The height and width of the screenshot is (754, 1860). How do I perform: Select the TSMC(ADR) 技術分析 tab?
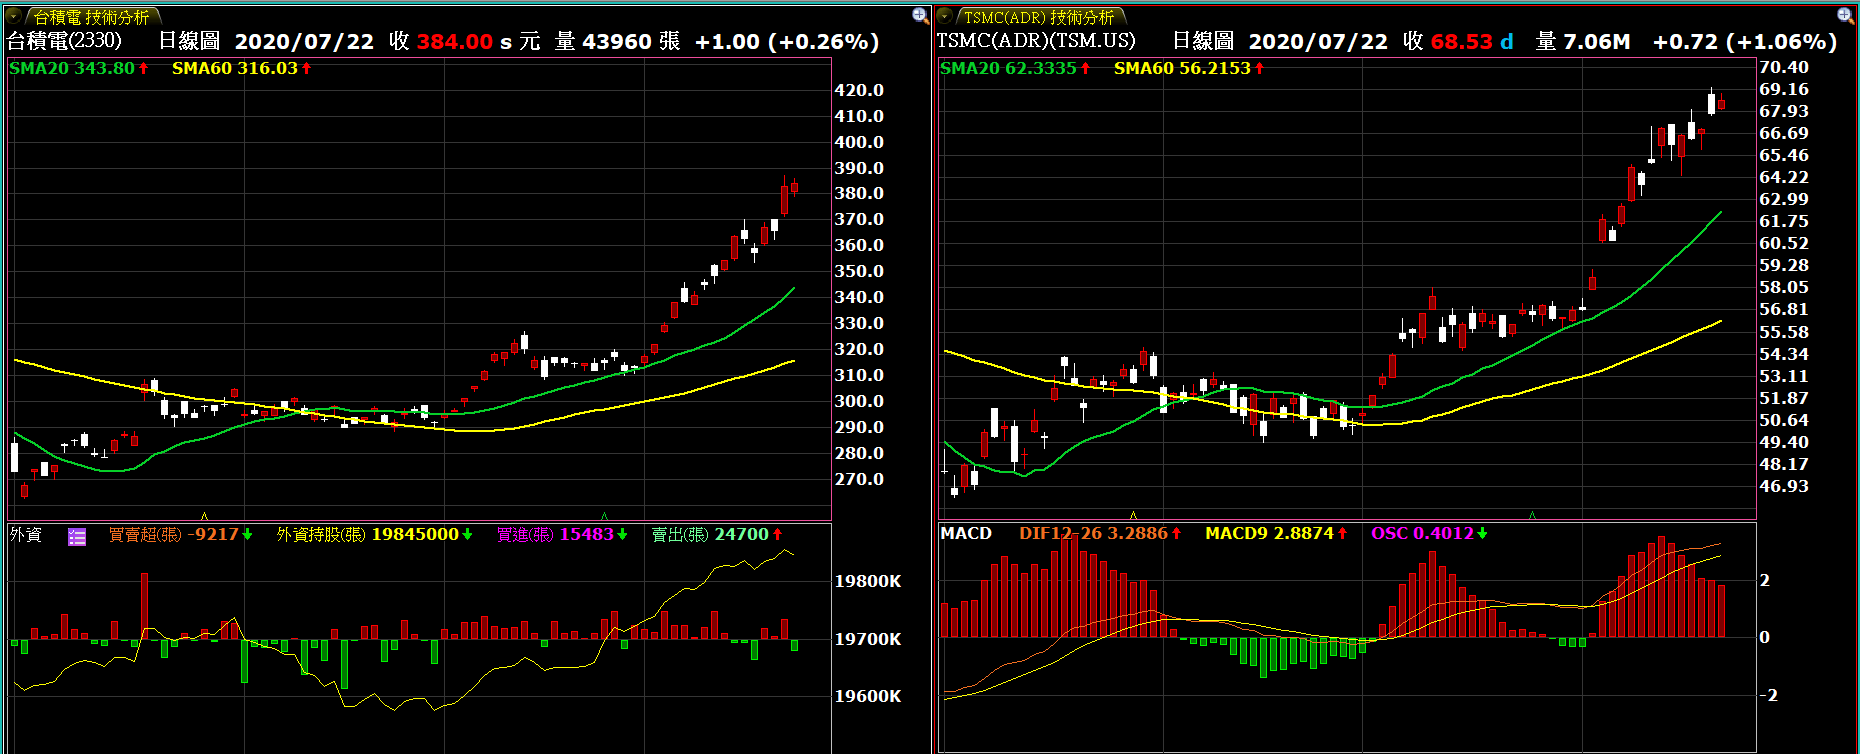[1039, 17]
